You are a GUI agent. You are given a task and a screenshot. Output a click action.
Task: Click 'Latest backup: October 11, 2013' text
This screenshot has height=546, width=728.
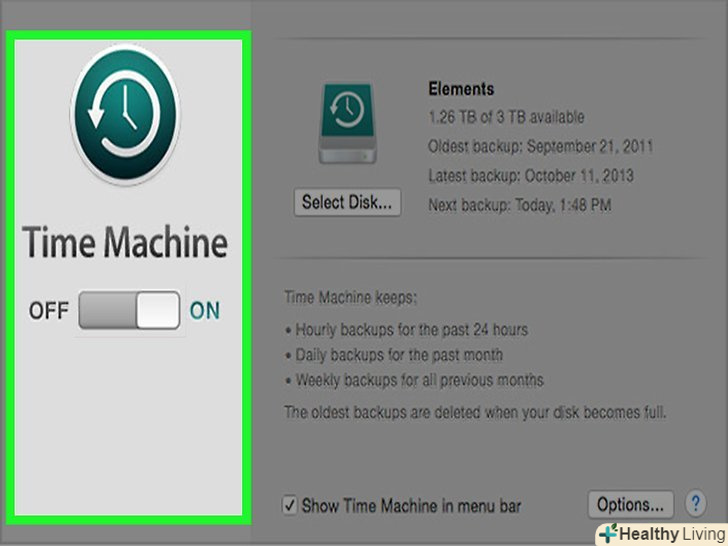point(531,176)
